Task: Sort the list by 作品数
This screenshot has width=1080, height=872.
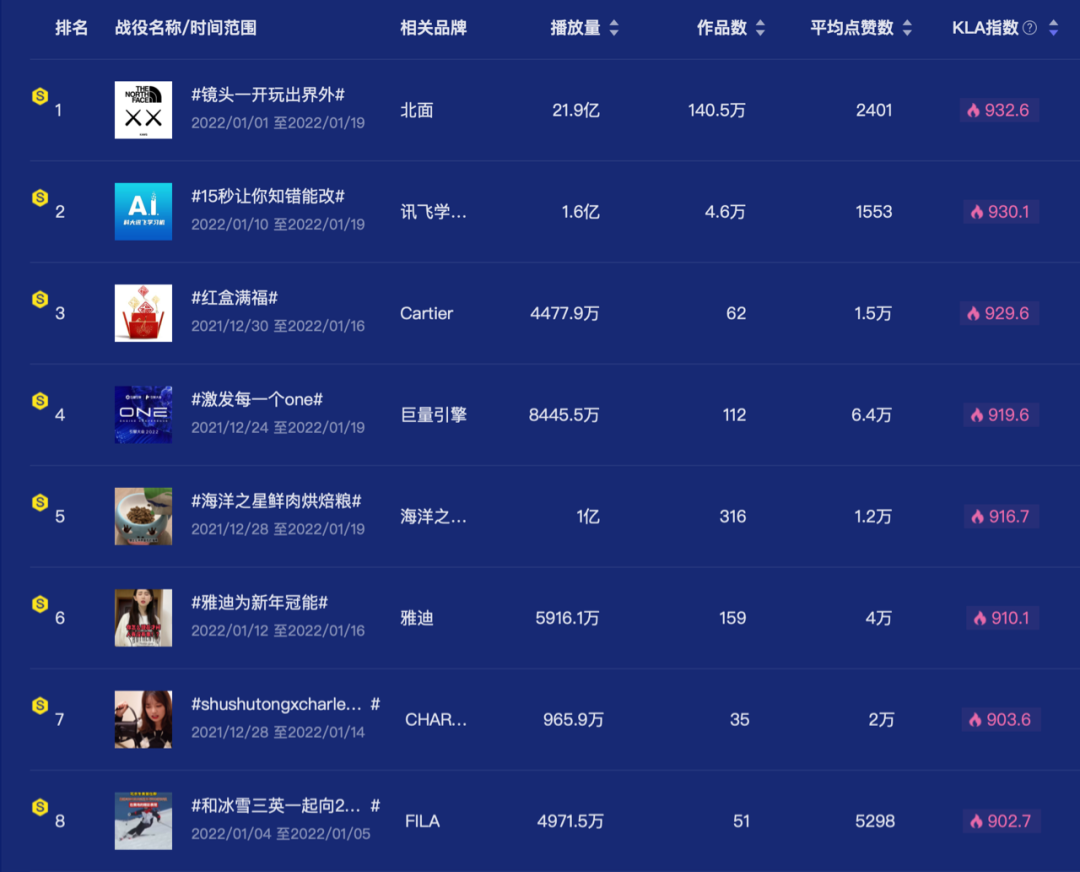Action: click(760, 28)
